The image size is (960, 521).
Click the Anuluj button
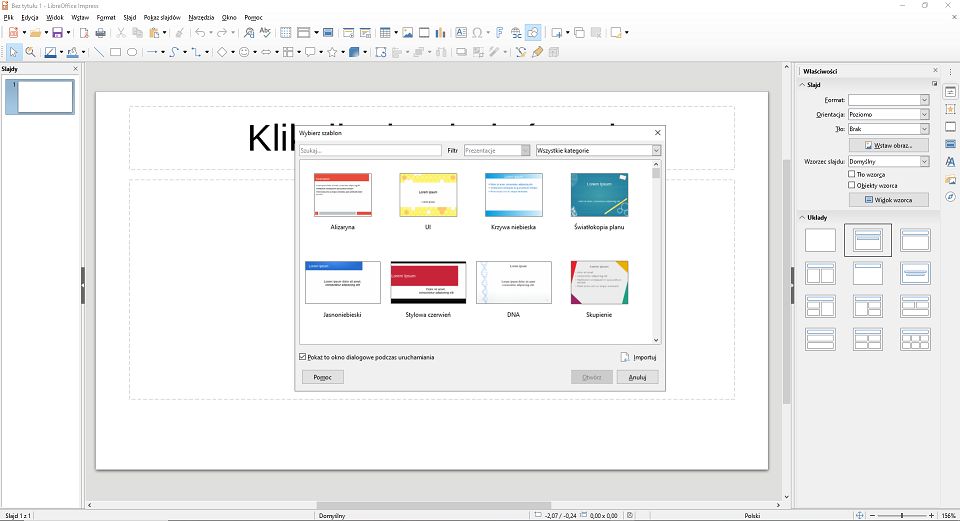637,377
